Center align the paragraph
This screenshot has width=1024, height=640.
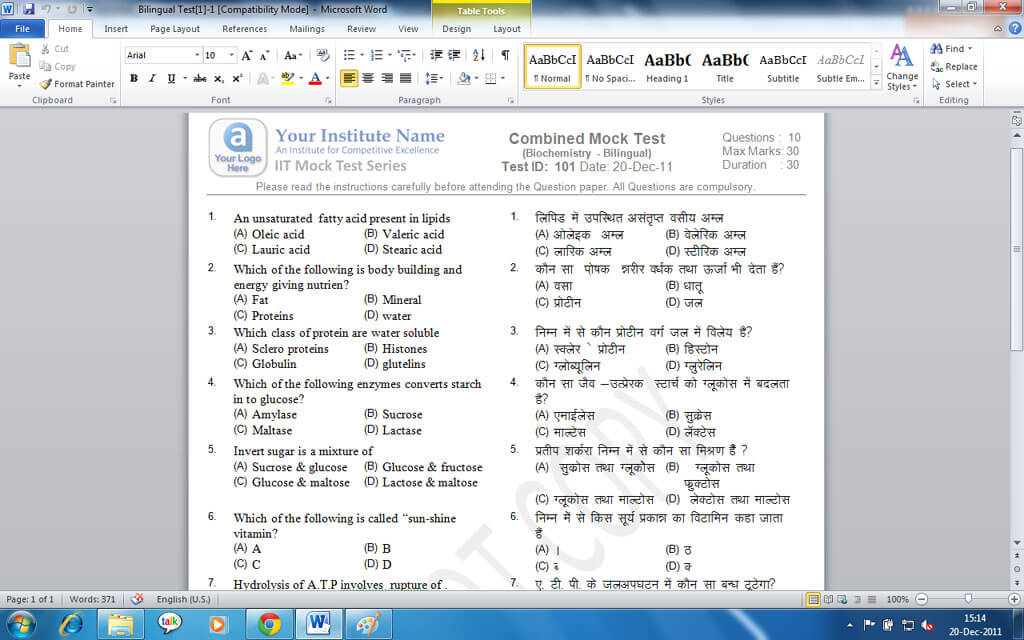point(368,78)
